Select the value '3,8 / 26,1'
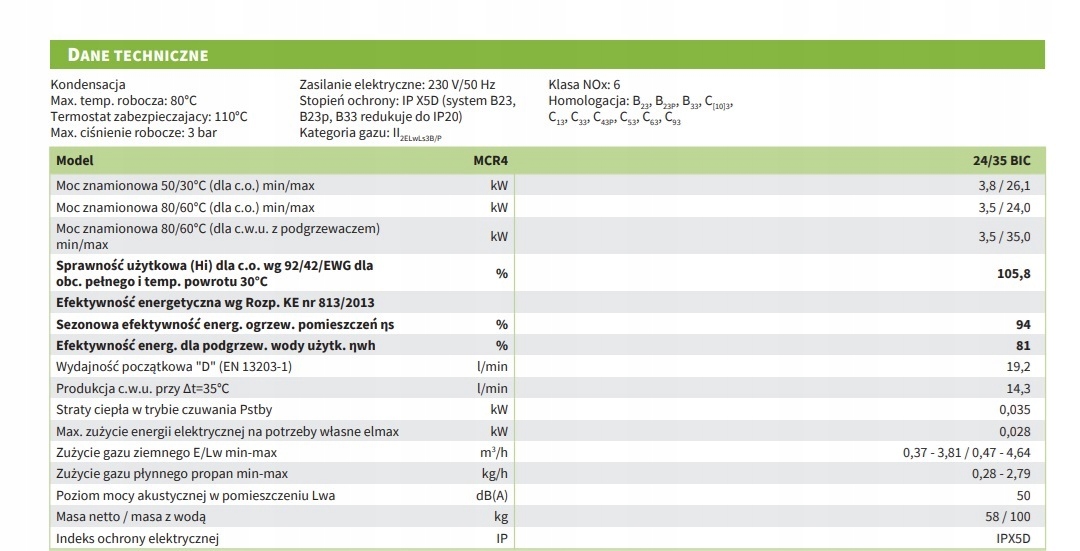Screen dimensions: 1080x551 [1004, 185]
